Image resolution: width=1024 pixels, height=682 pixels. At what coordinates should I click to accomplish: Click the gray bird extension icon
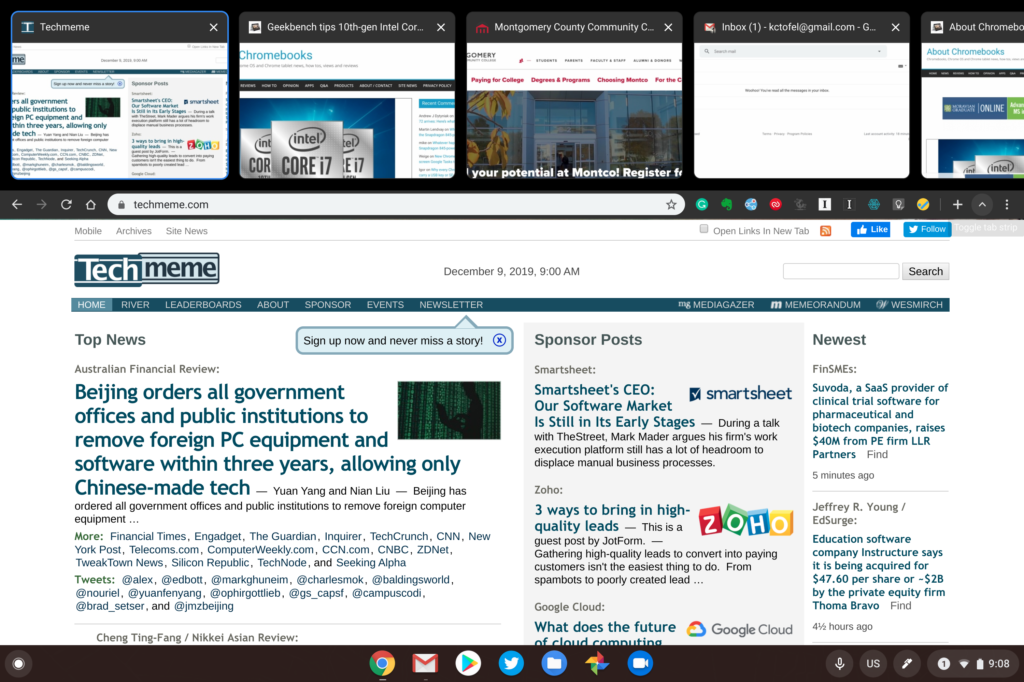coord(800,204)
